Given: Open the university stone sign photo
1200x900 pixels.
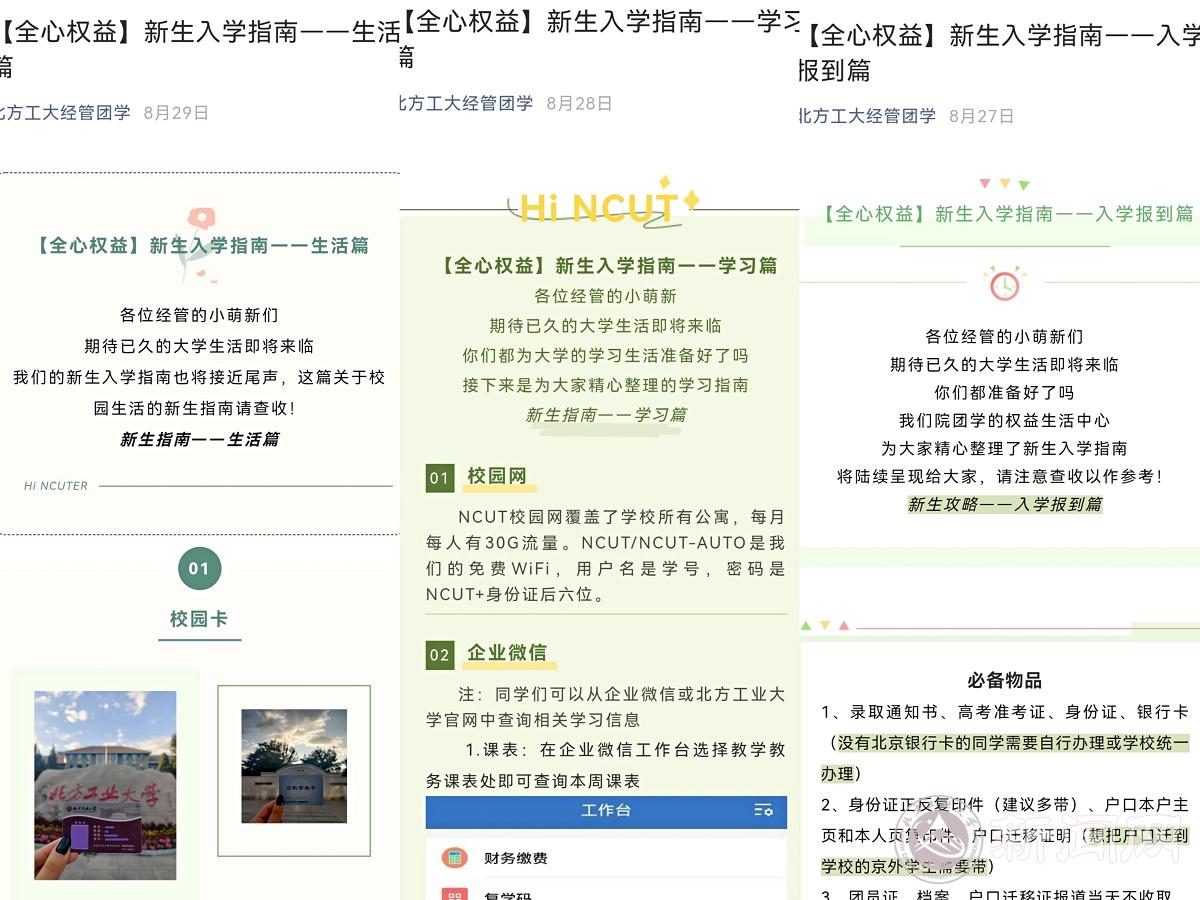Looking at the screenshot, I should 105,785.
